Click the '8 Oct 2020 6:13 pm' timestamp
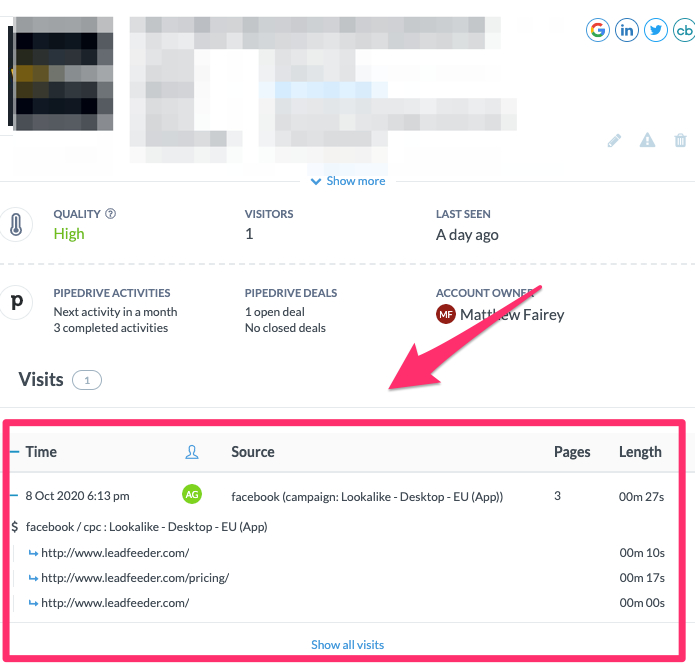Viewport: 695px width, 668px height. [78, 496]
